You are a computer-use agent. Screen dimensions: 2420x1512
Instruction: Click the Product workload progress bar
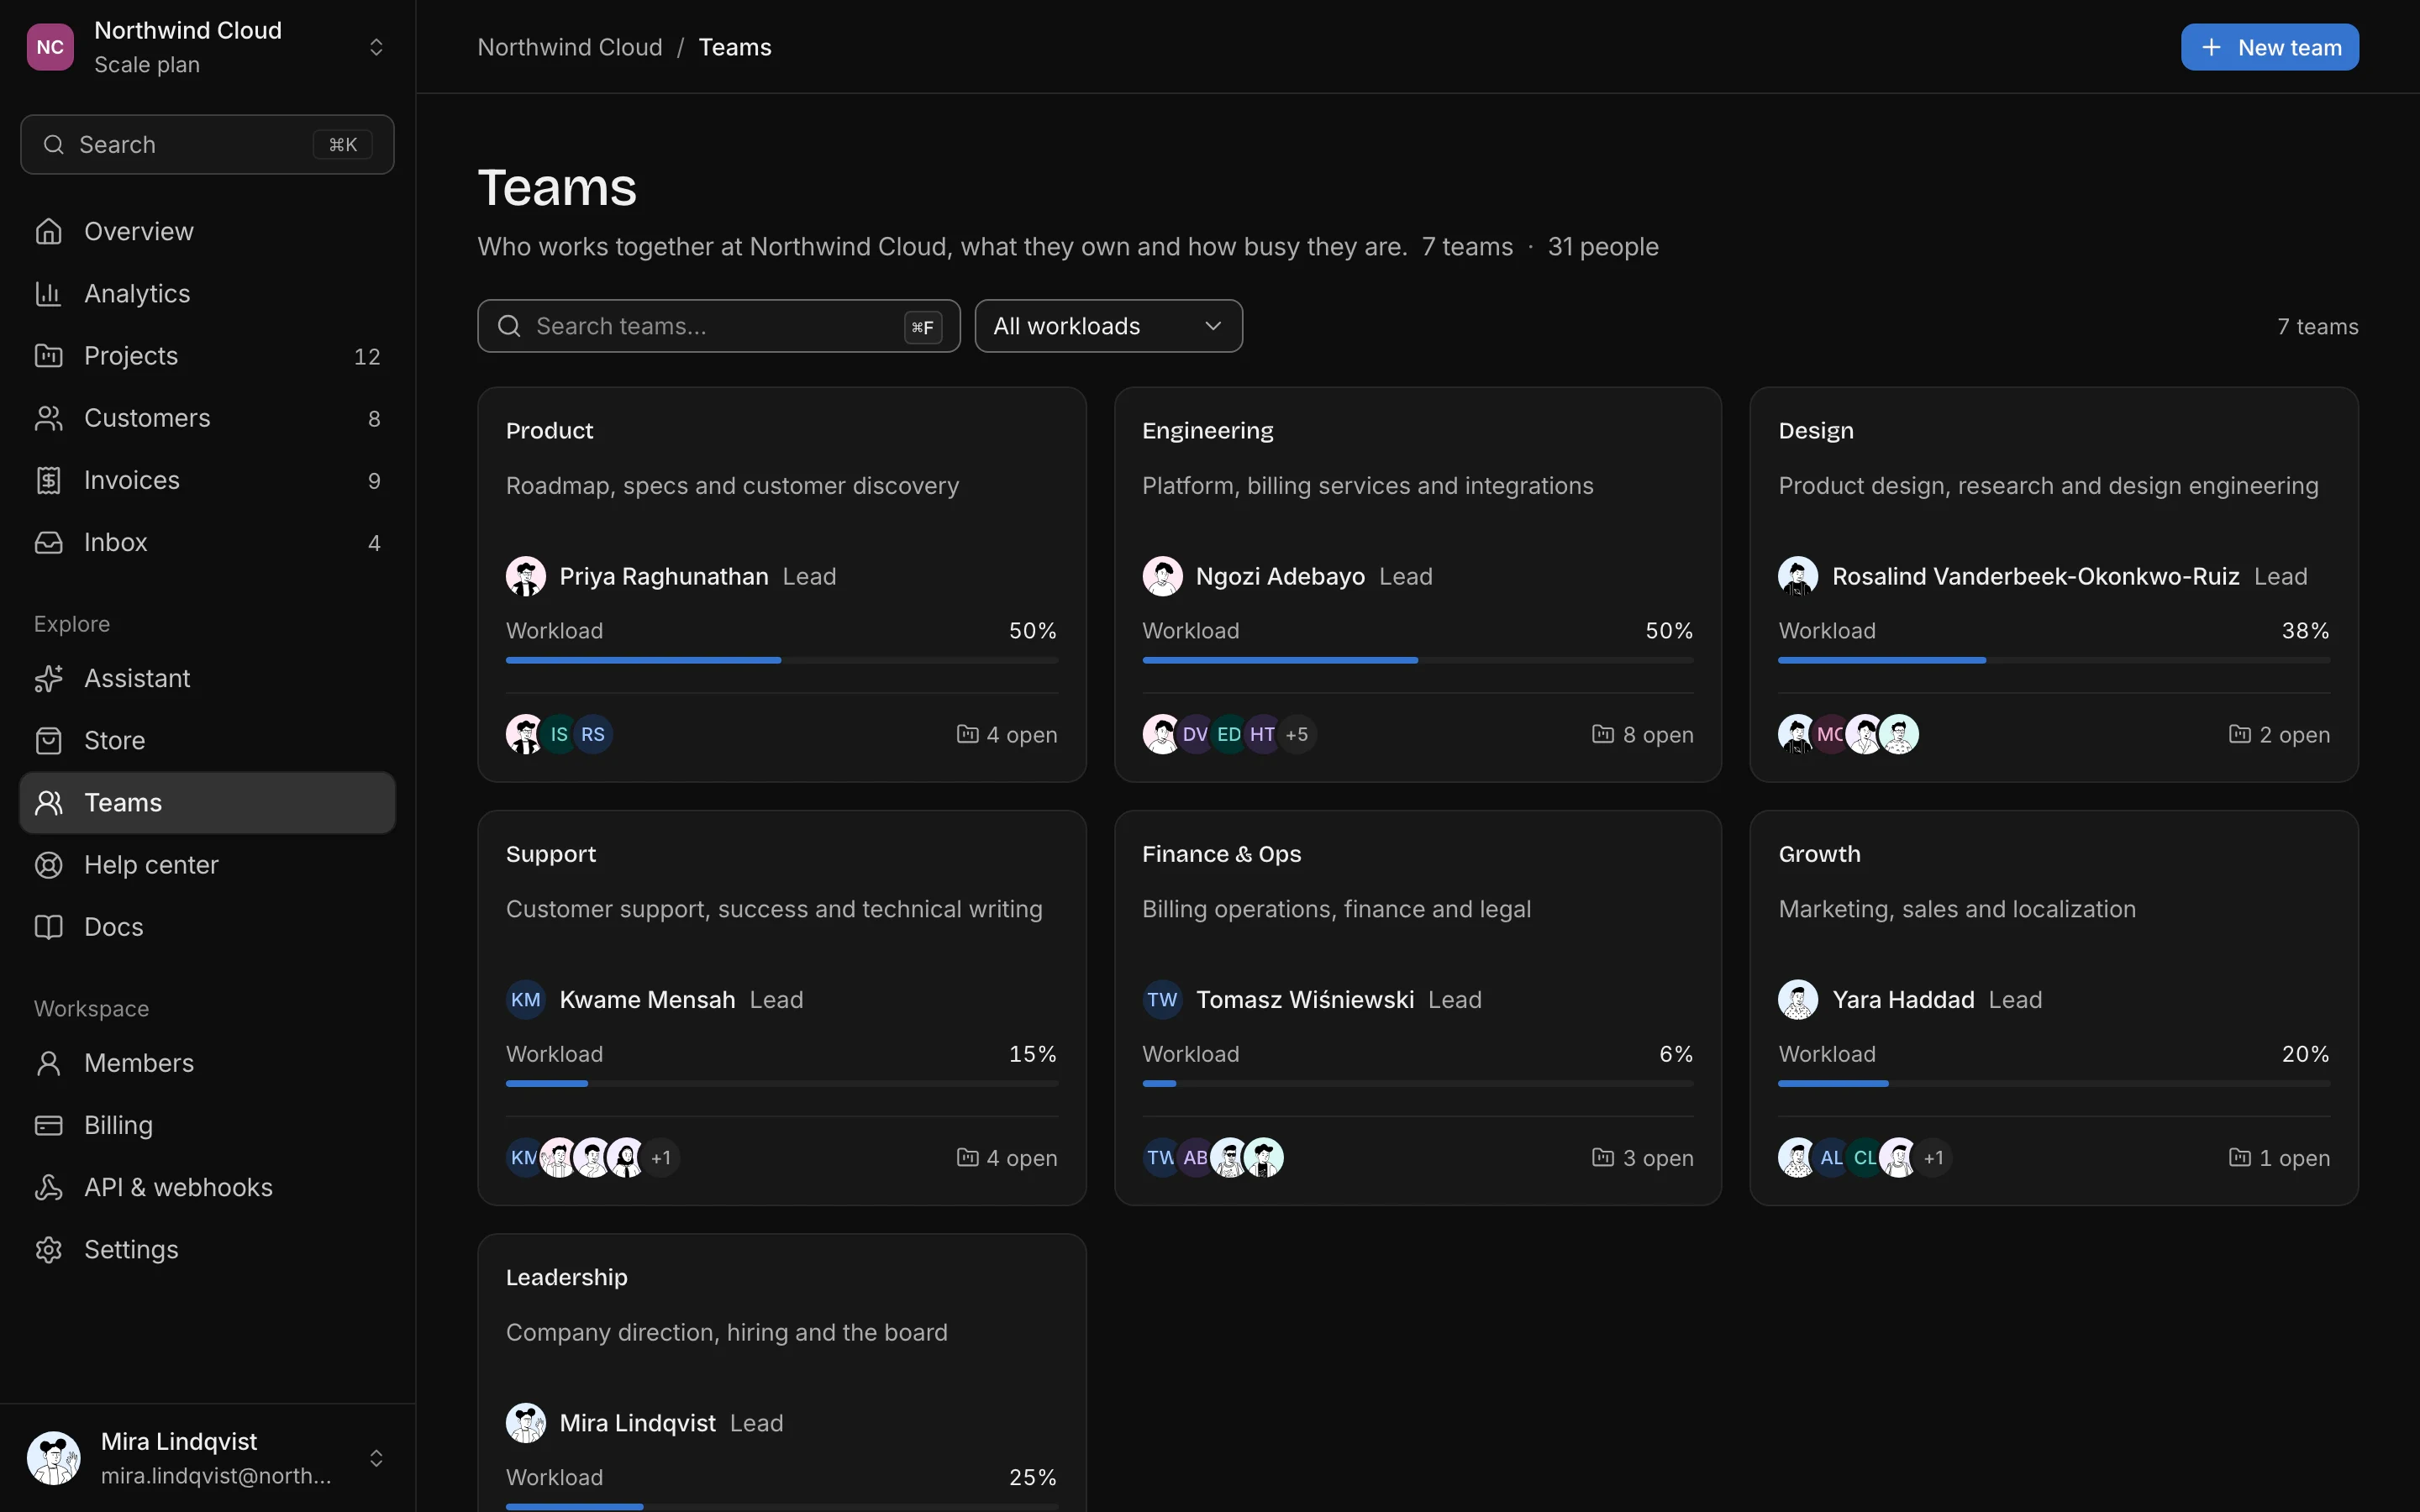tap(781, 660)
